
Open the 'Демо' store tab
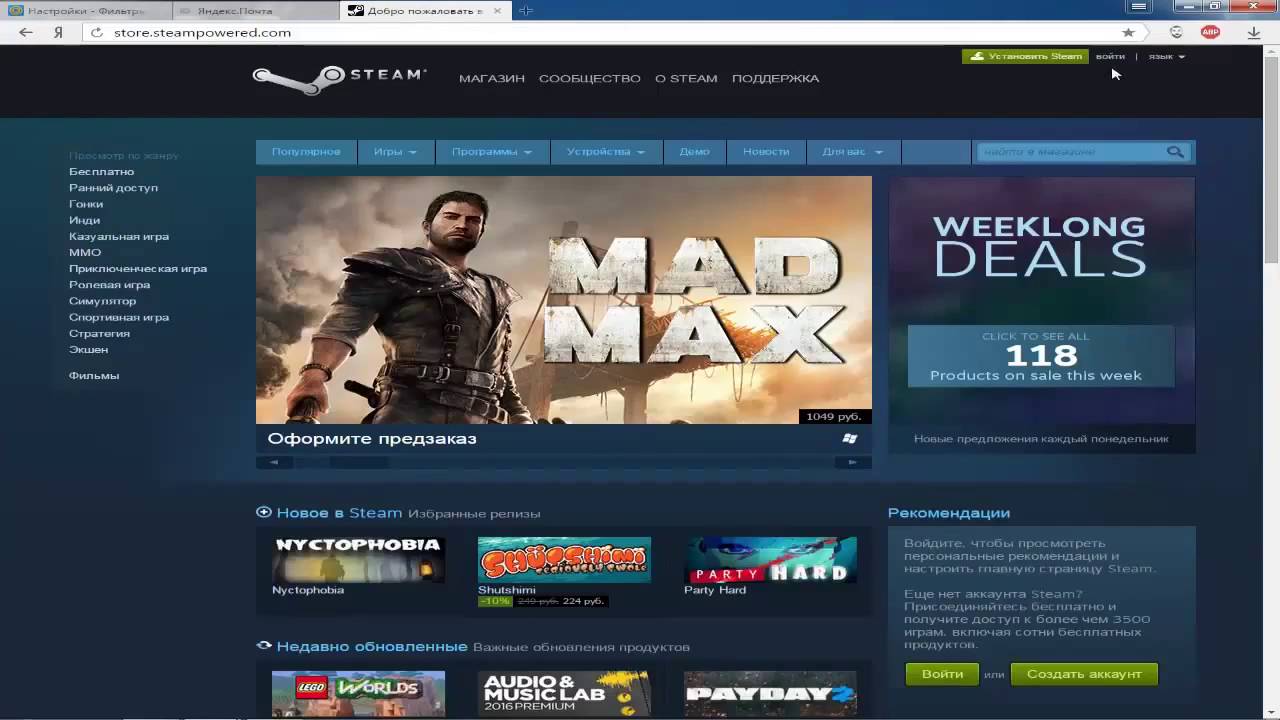click(x=694, y=152)
